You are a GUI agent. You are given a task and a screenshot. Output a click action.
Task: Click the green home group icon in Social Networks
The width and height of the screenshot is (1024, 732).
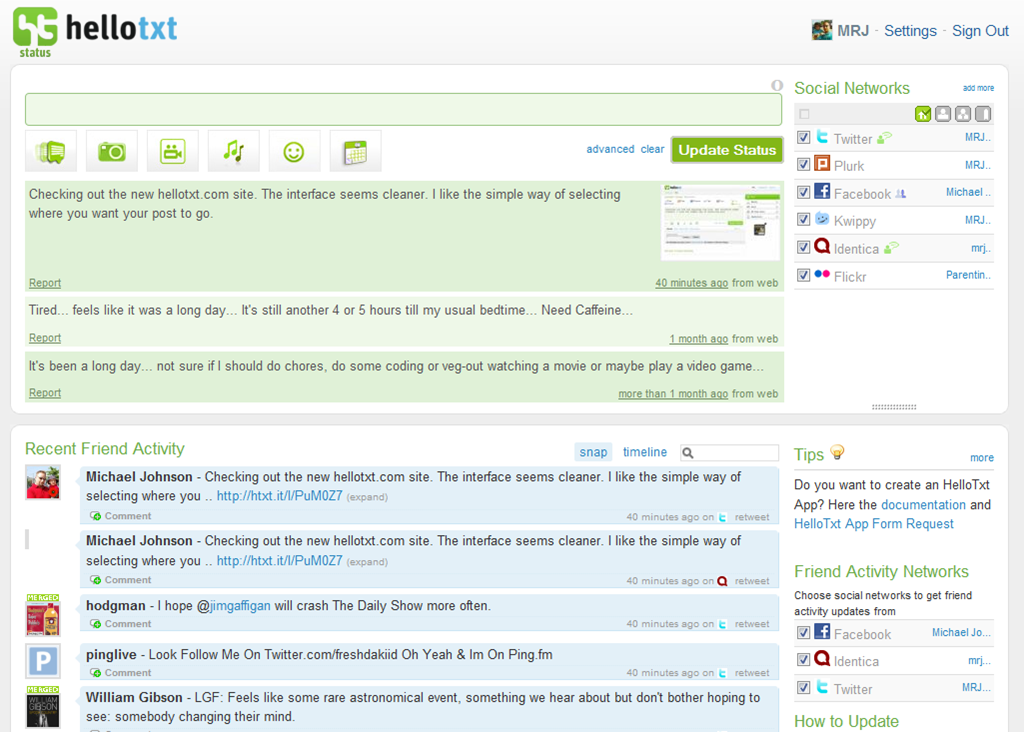[x=922, y=114]
